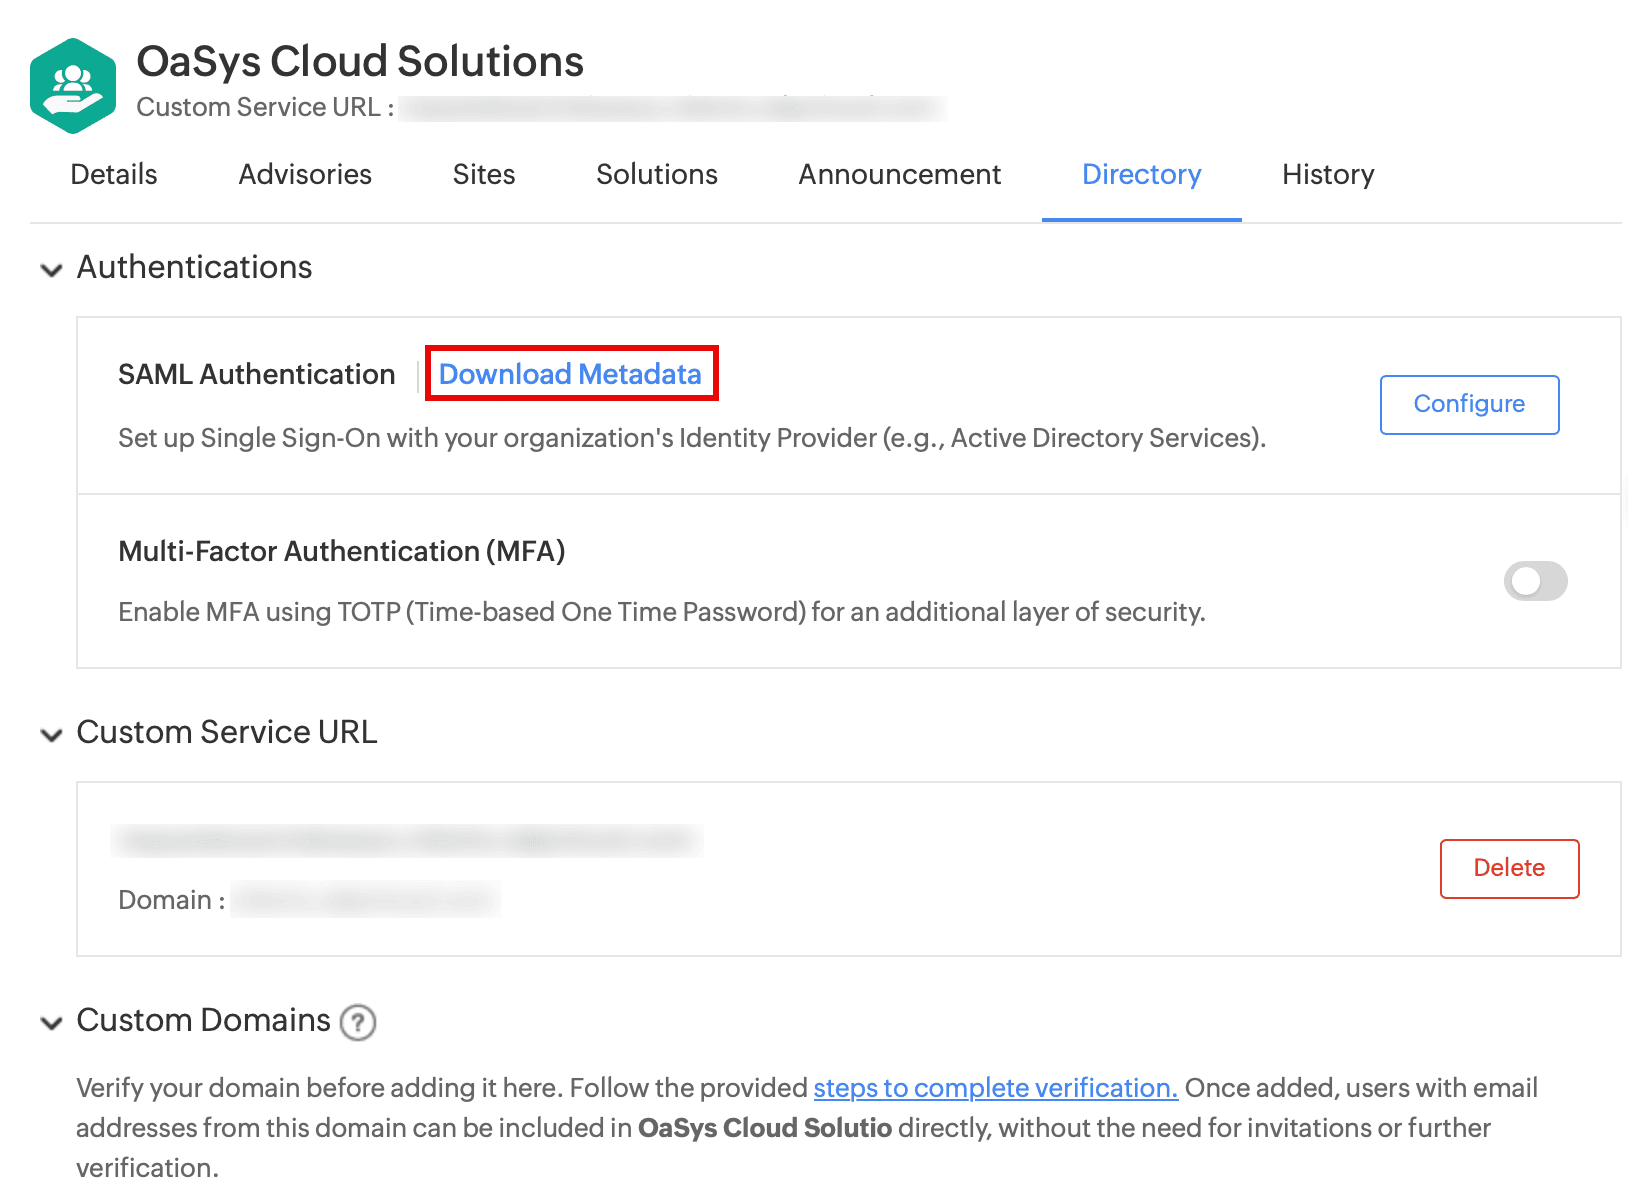Click the blurred URL in the Custom Service URL card

tap(407, 840)
